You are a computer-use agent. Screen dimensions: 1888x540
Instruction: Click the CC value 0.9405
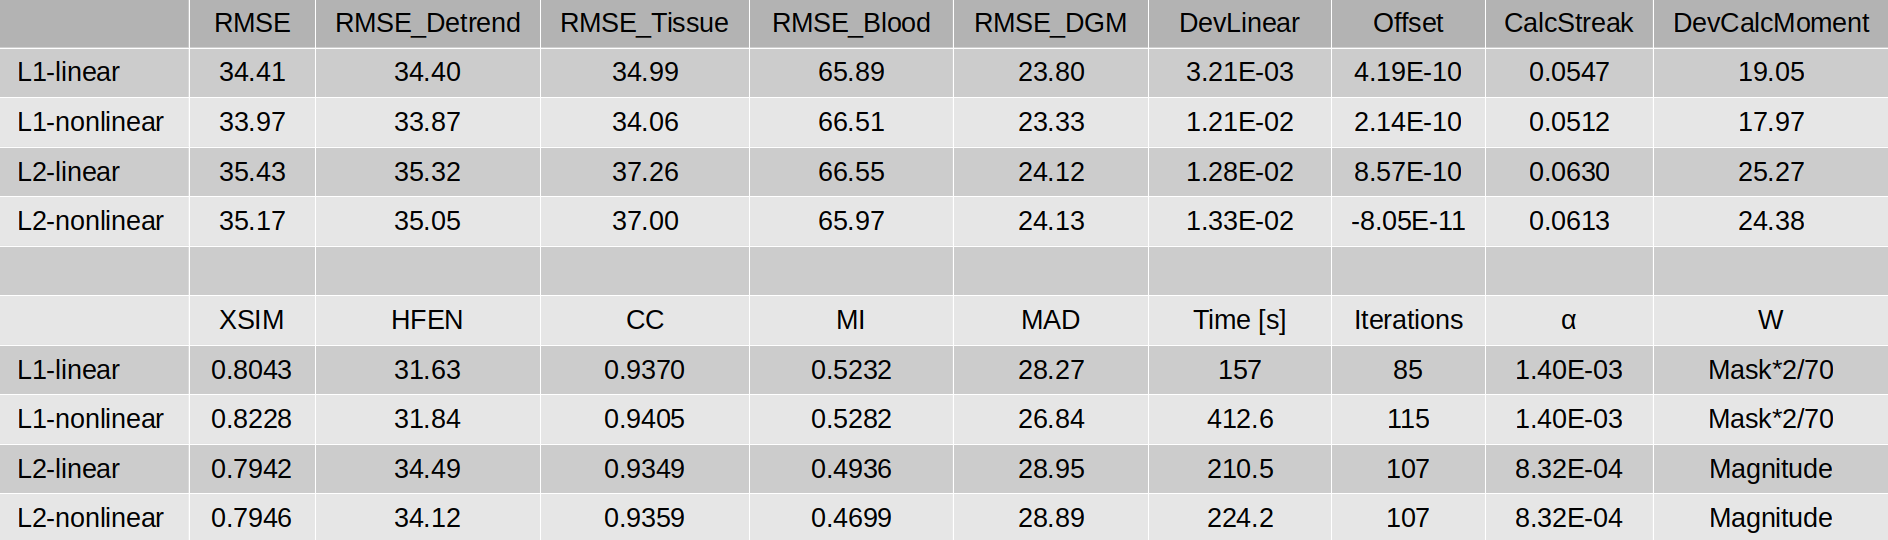click(x=644, y=419)
